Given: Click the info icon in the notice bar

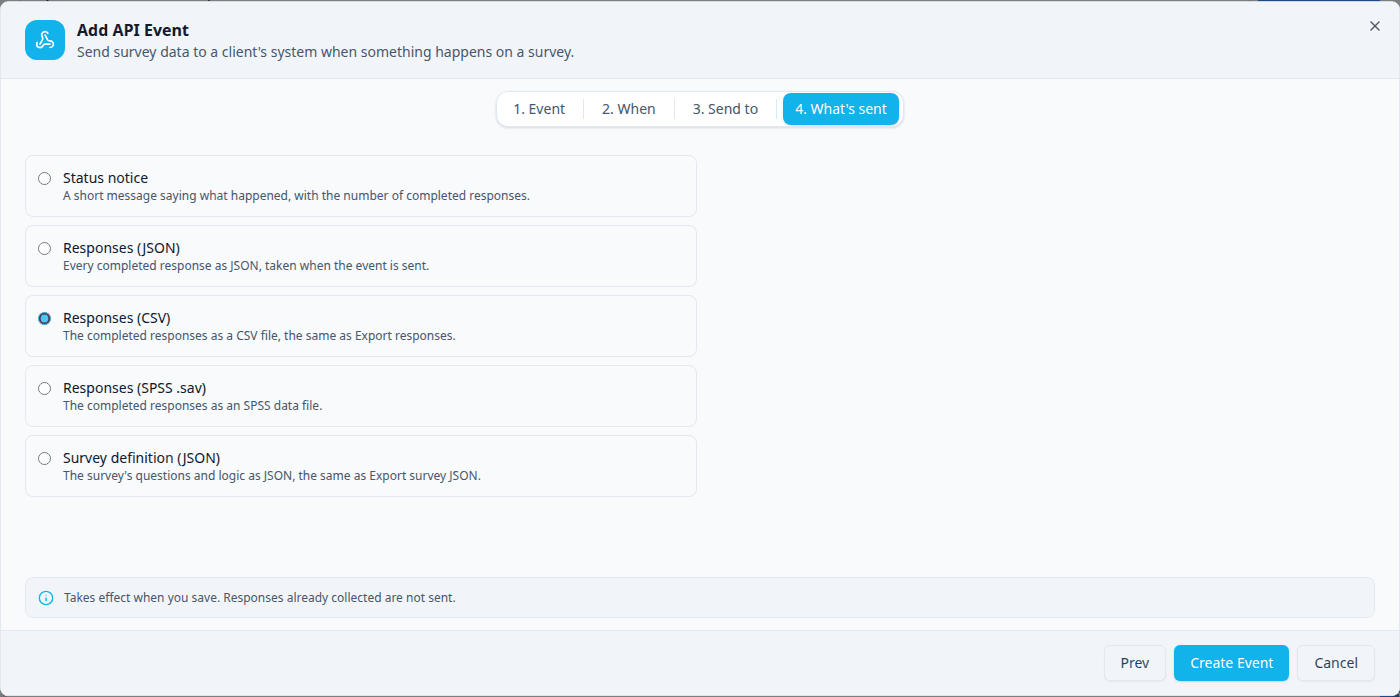Looking at the screenshot, I should (x=46, y=598).
